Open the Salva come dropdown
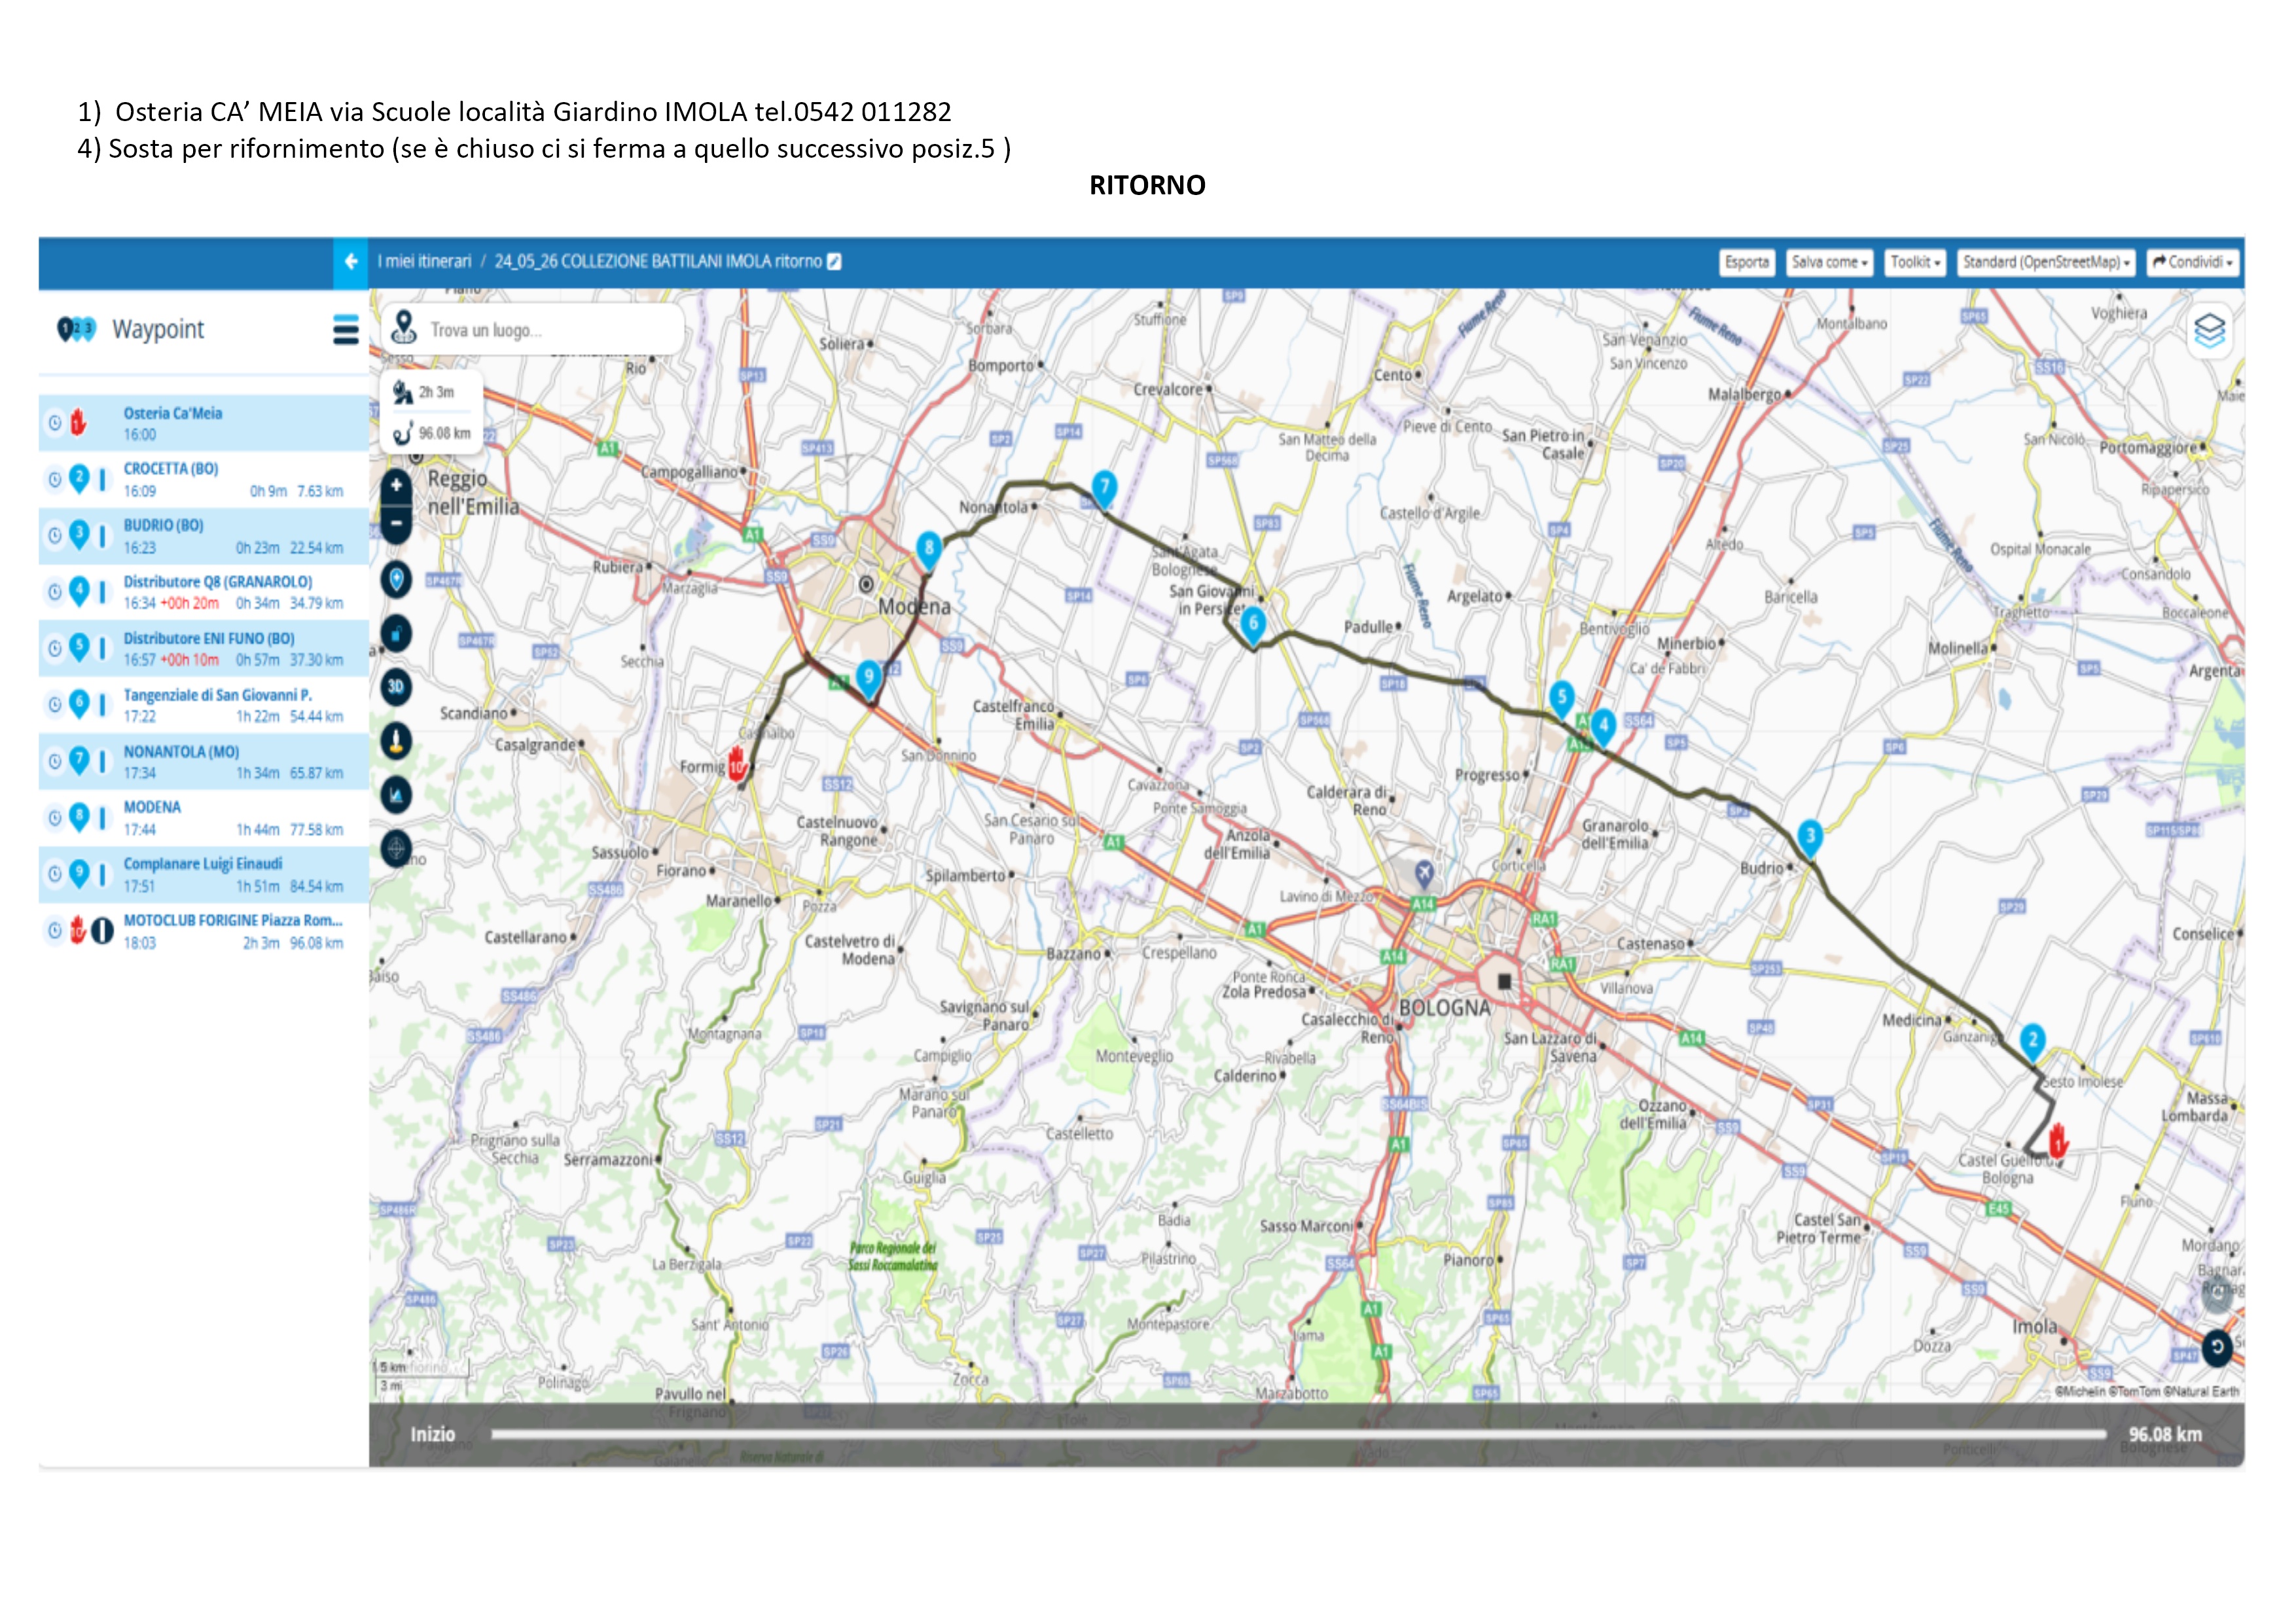 pyautogui.click(x=1829, y=262)
